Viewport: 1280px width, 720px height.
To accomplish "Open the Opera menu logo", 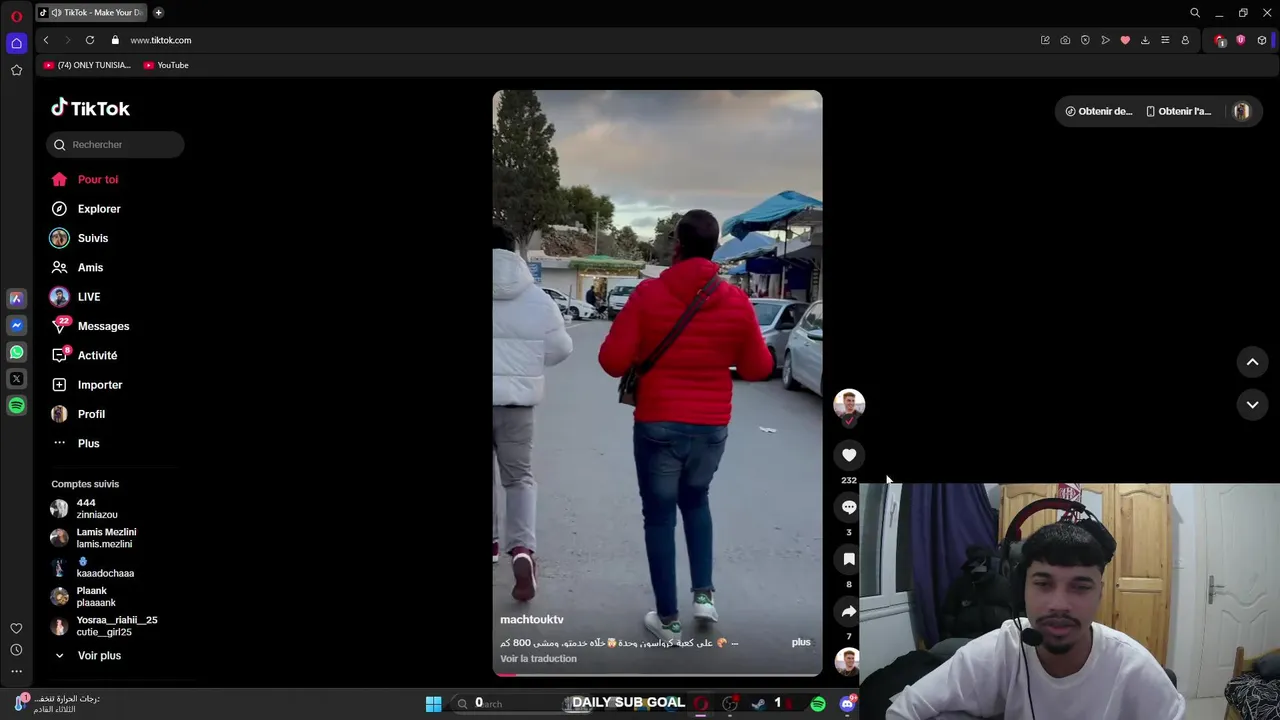I will tap(16, 16).
